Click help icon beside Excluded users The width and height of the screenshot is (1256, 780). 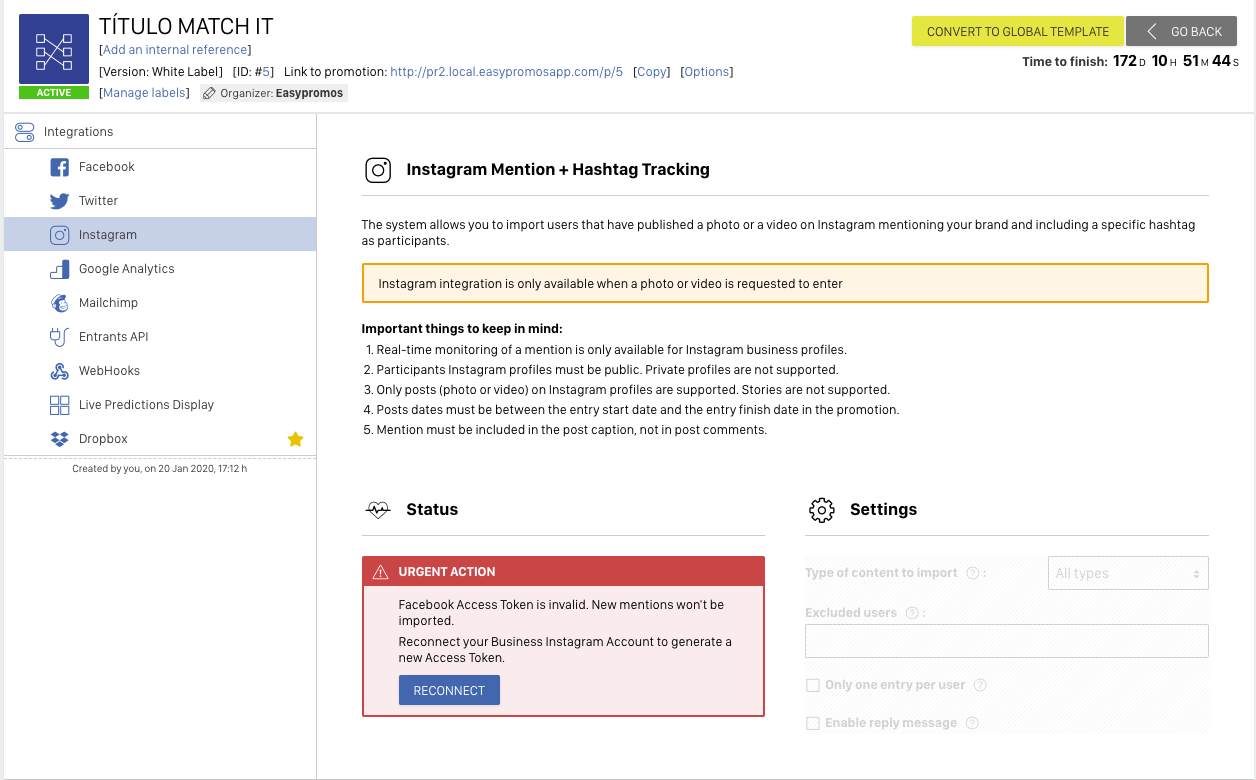tap(912, 613)
